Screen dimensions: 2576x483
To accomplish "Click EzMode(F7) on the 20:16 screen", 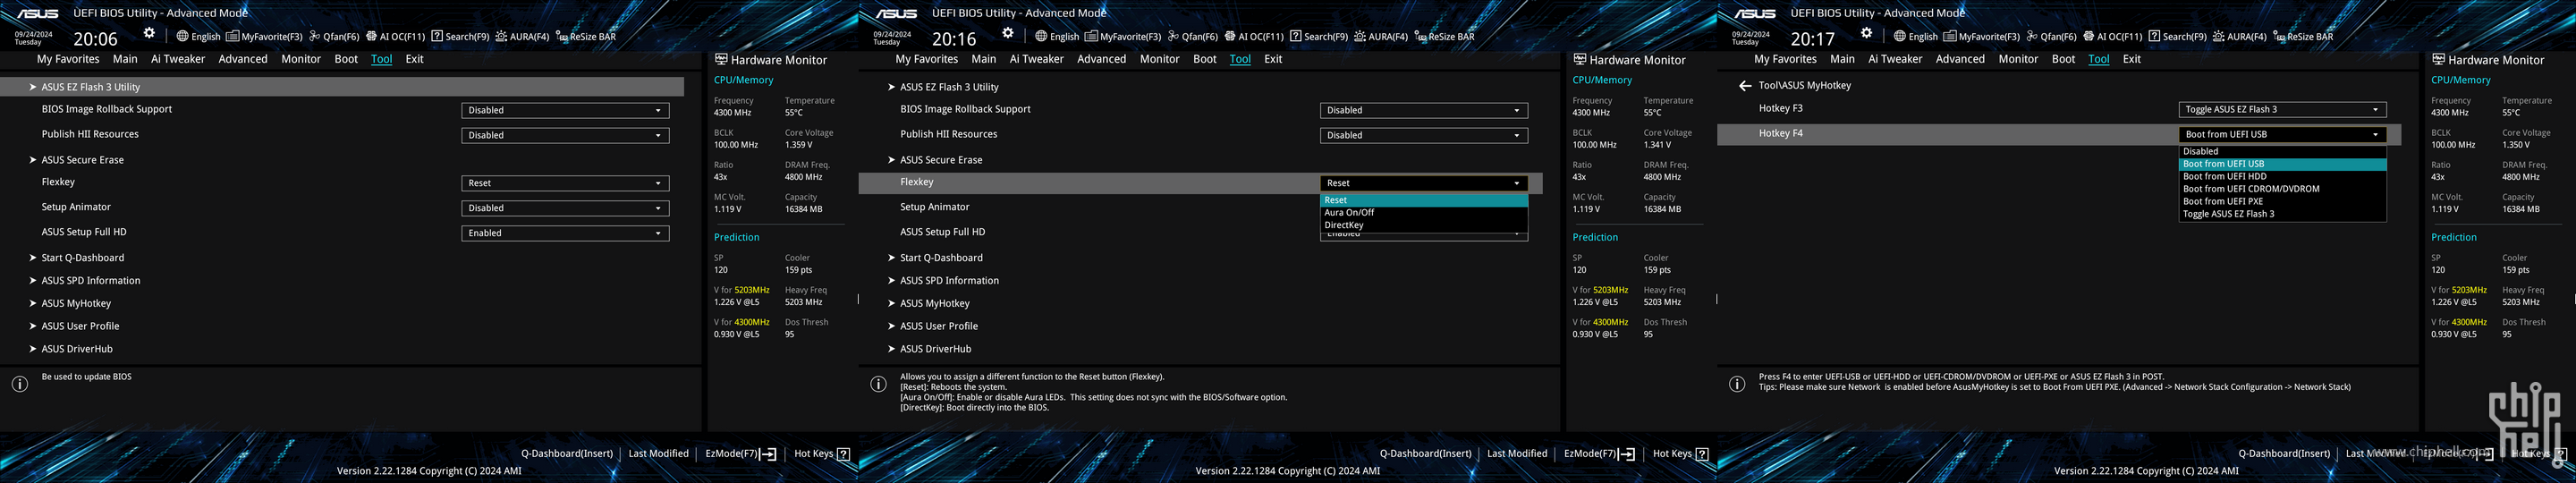I will [x=1600, y=454].
